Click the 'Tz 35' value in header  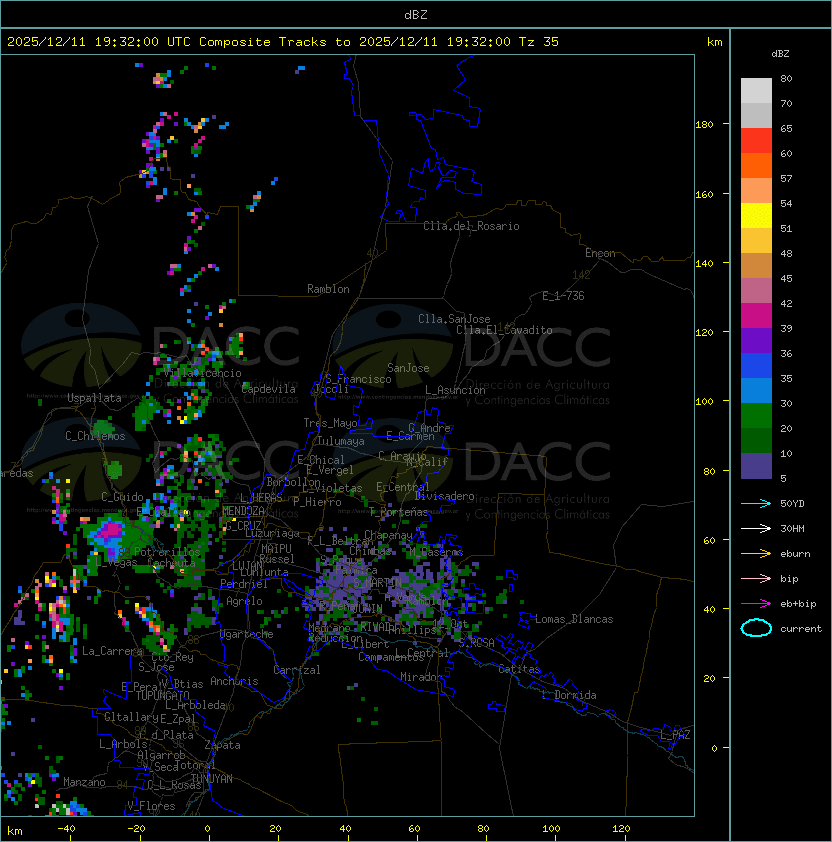(x=539, y=42)
